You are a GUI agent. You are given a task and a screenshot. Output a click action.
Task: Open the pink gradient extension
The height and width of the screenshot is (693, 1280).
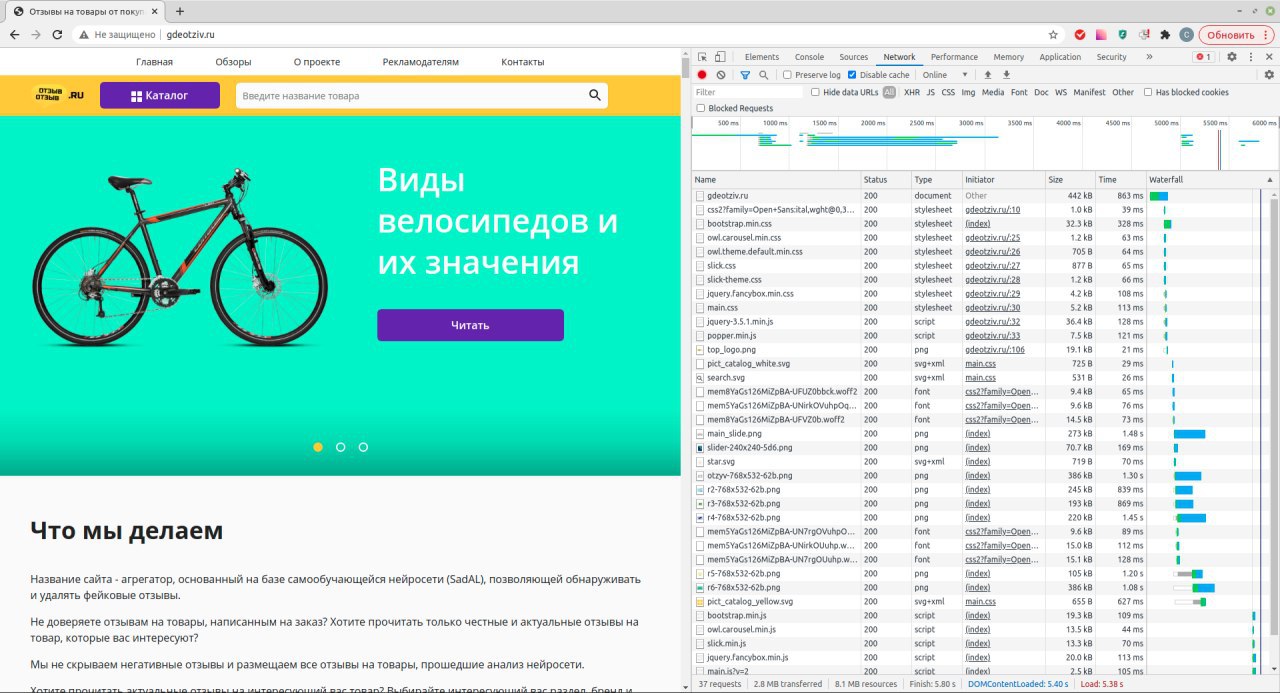(1101, 34)
